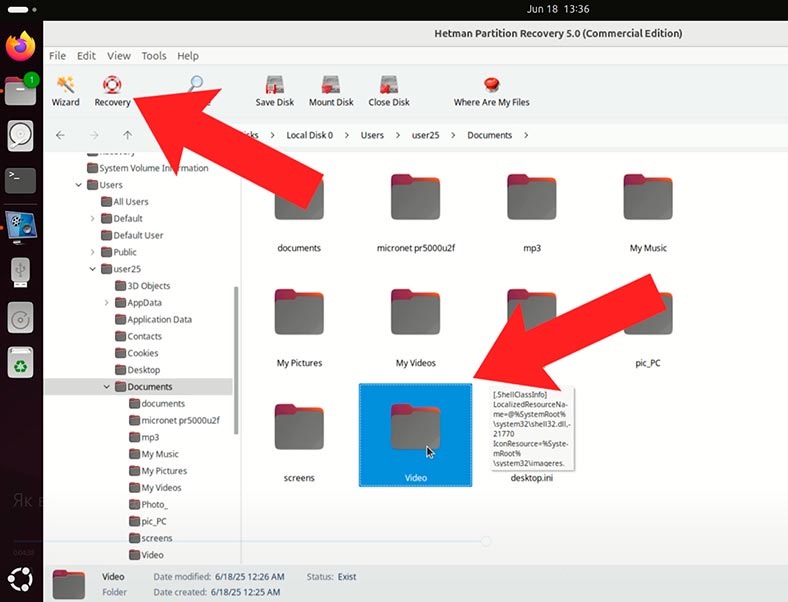Screen dimensions: 788x602
Task: Open dropdown after Users breadcrumb
Action: [x=398, y=135]
